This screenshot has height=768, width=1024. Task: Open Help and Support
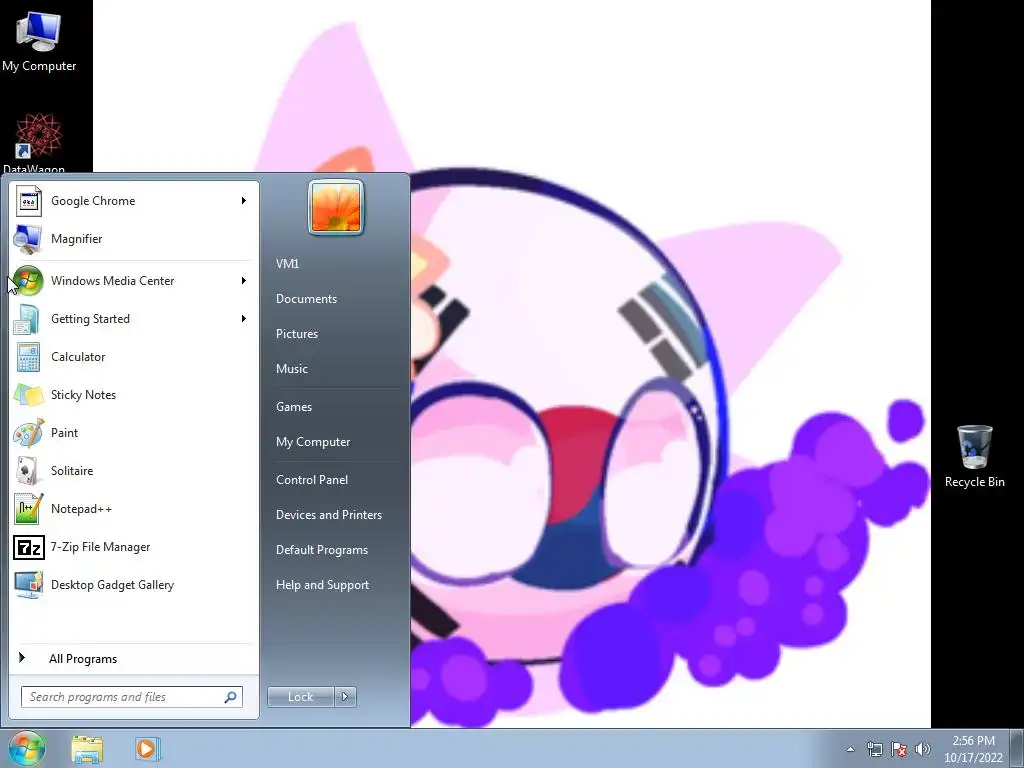click(322, 585)
